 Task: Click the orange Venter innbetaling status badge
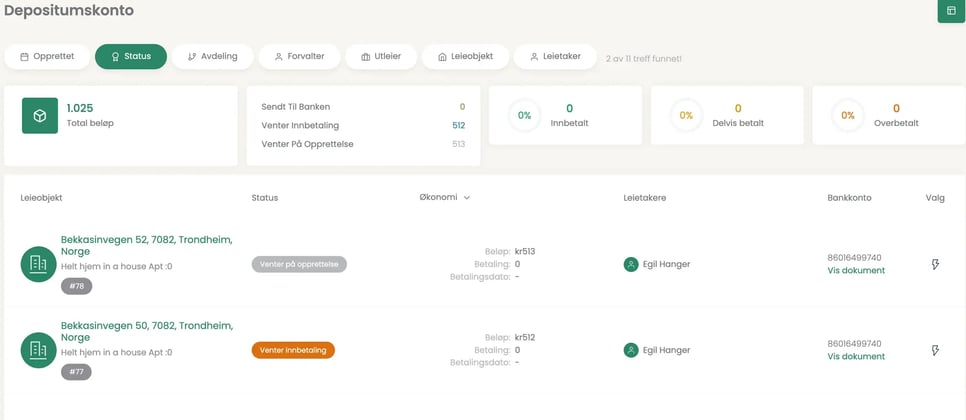click(x=293, y=350)
